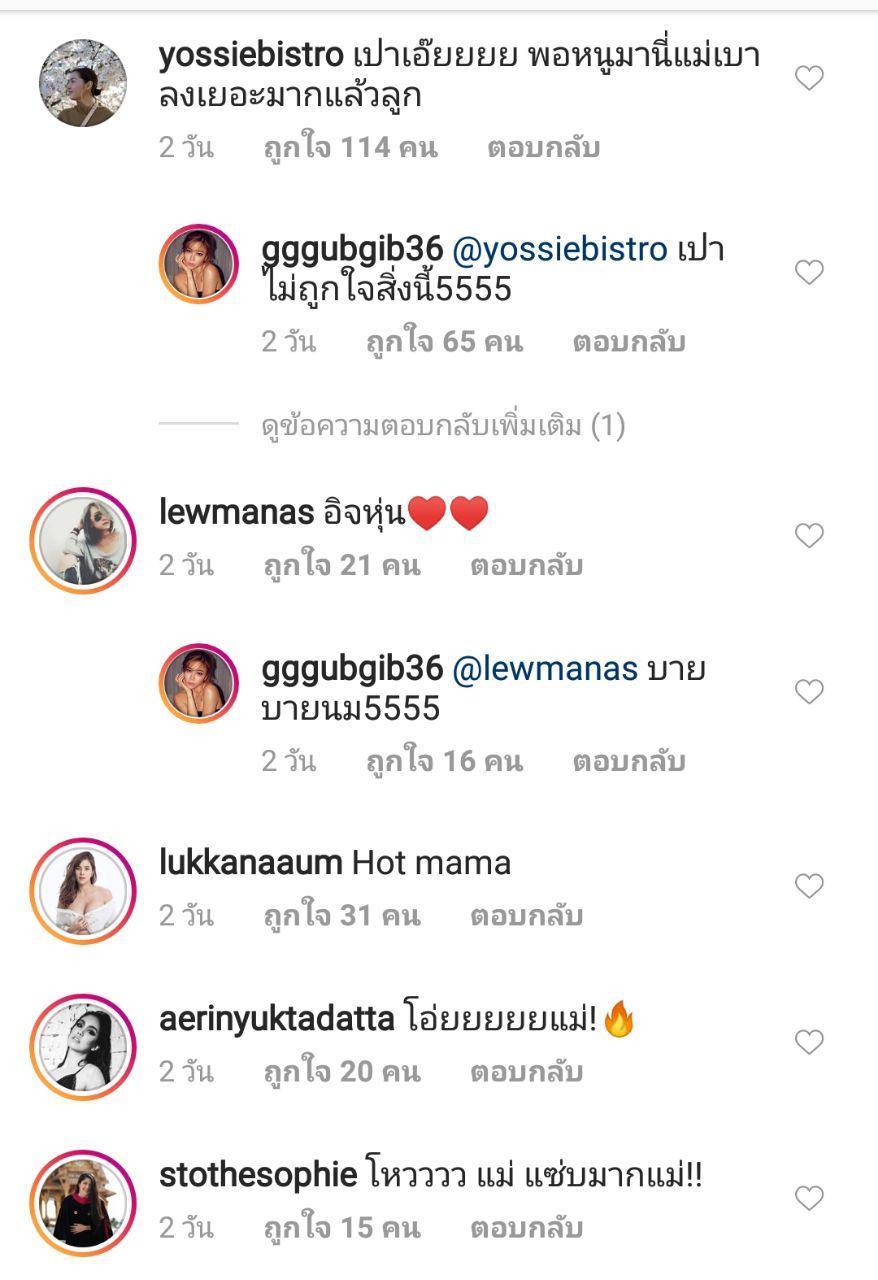Reply to the "Hot mama" comment
The width and height of the screenshot is (878, 1280).
(x=526, y=916)
